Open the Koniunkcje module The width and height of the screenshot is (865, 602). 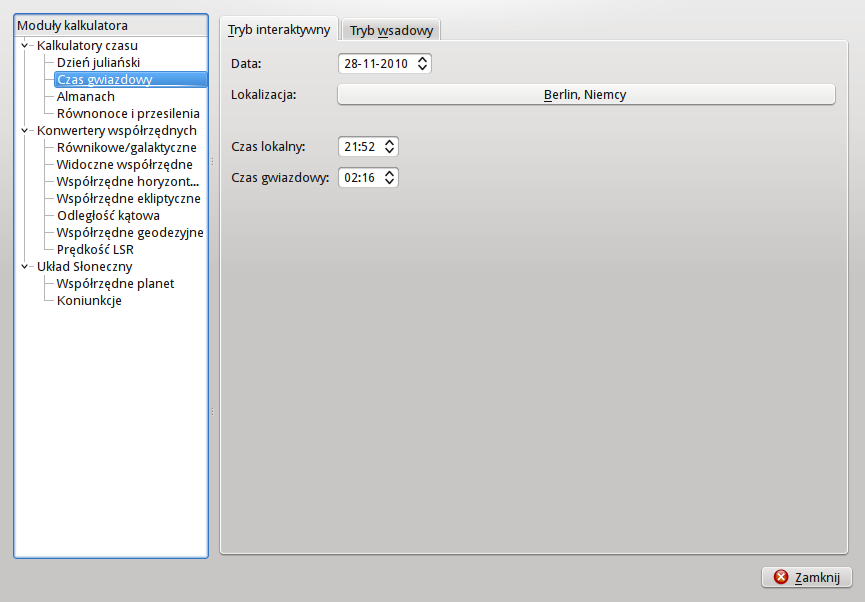89,300
